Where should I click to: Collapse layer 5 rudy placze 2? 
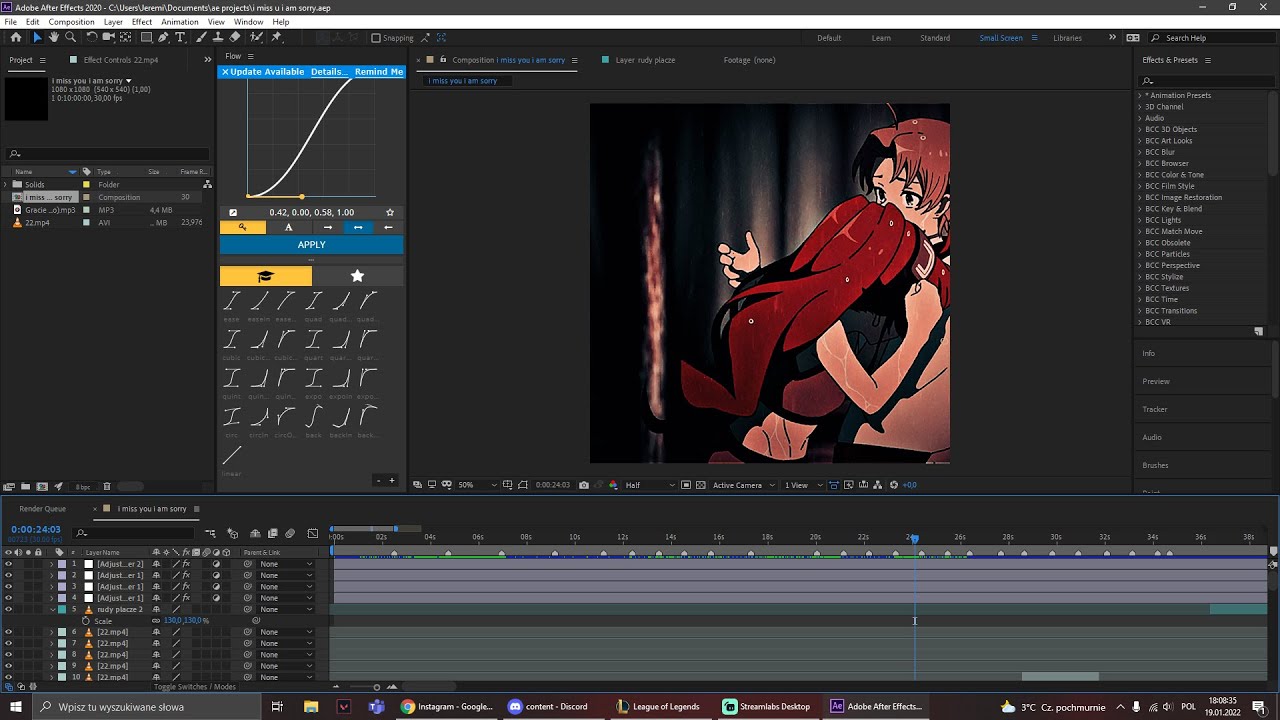point(52,609)
